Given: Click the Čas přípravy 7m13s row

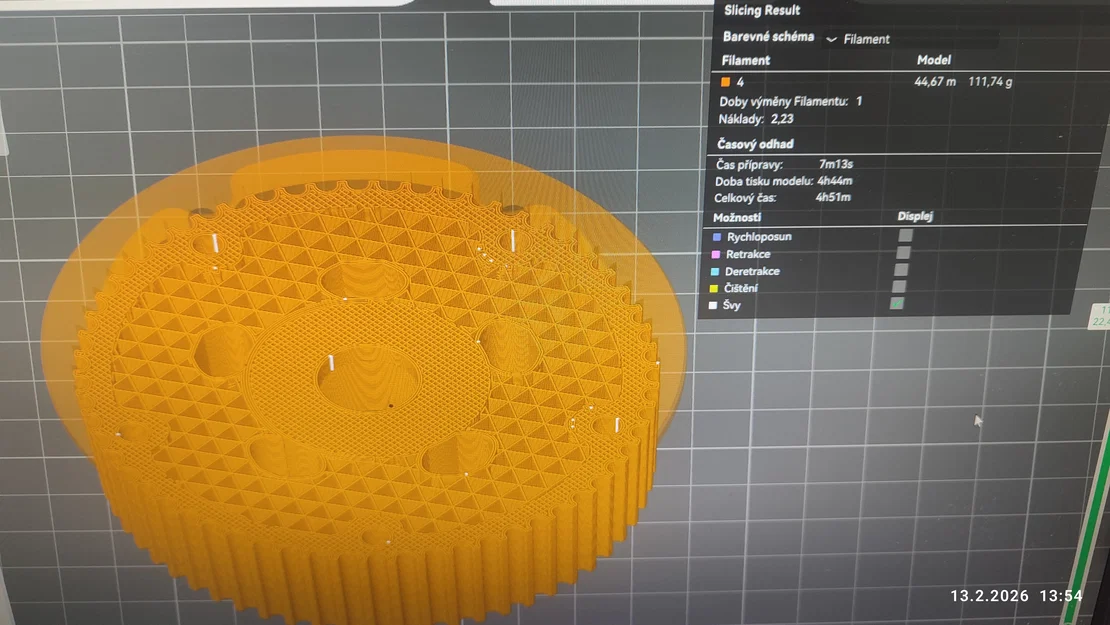Looking at the screenshot, I should point(784,164).
